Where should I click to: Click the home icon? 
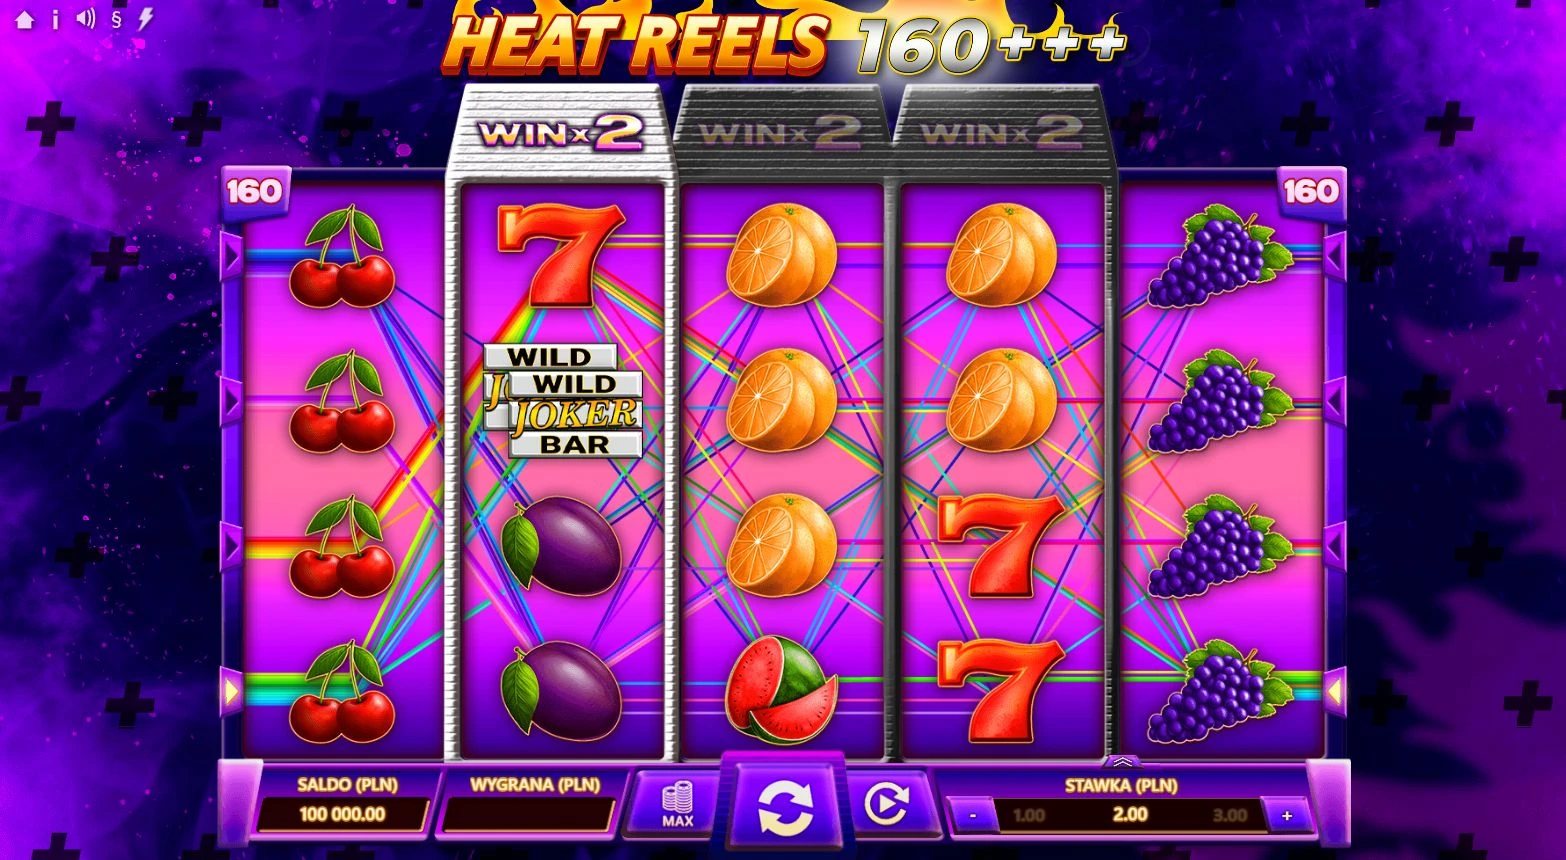[24, 19]
